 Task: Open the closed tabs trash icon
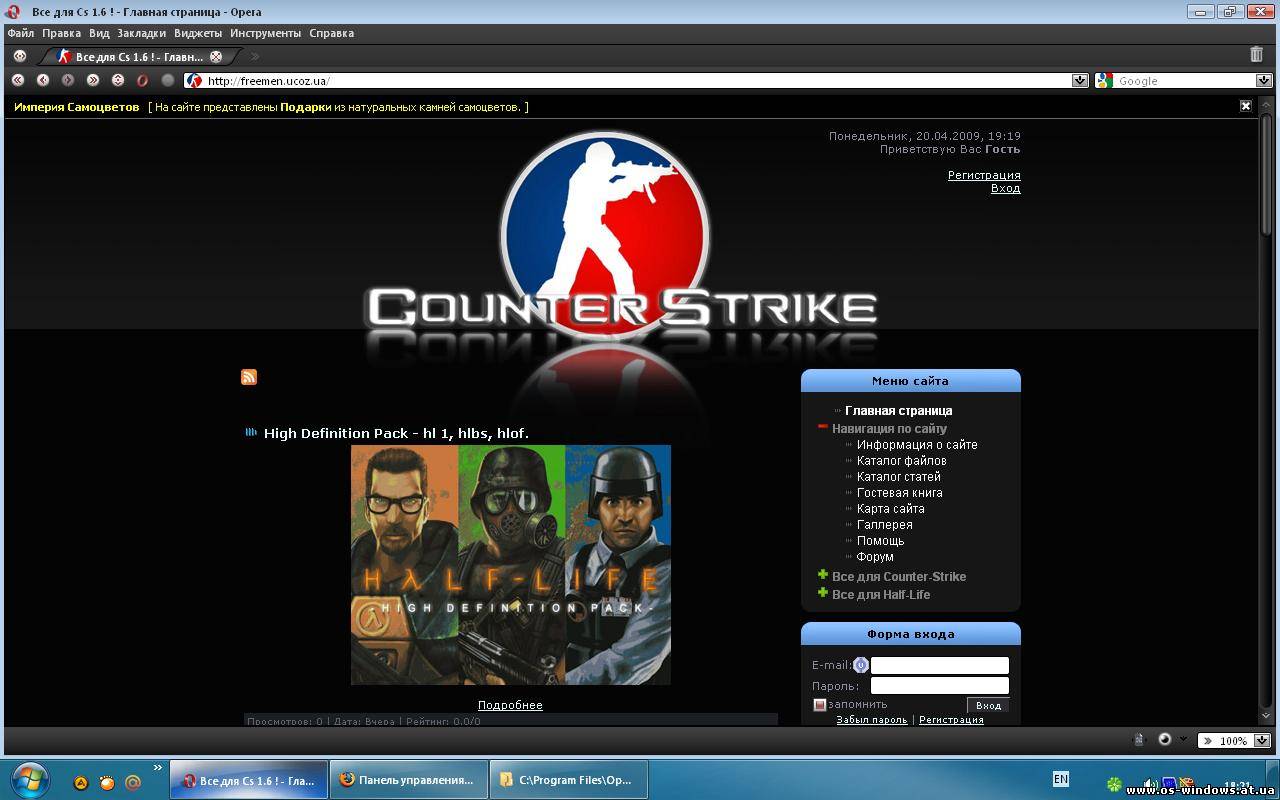1257,55
